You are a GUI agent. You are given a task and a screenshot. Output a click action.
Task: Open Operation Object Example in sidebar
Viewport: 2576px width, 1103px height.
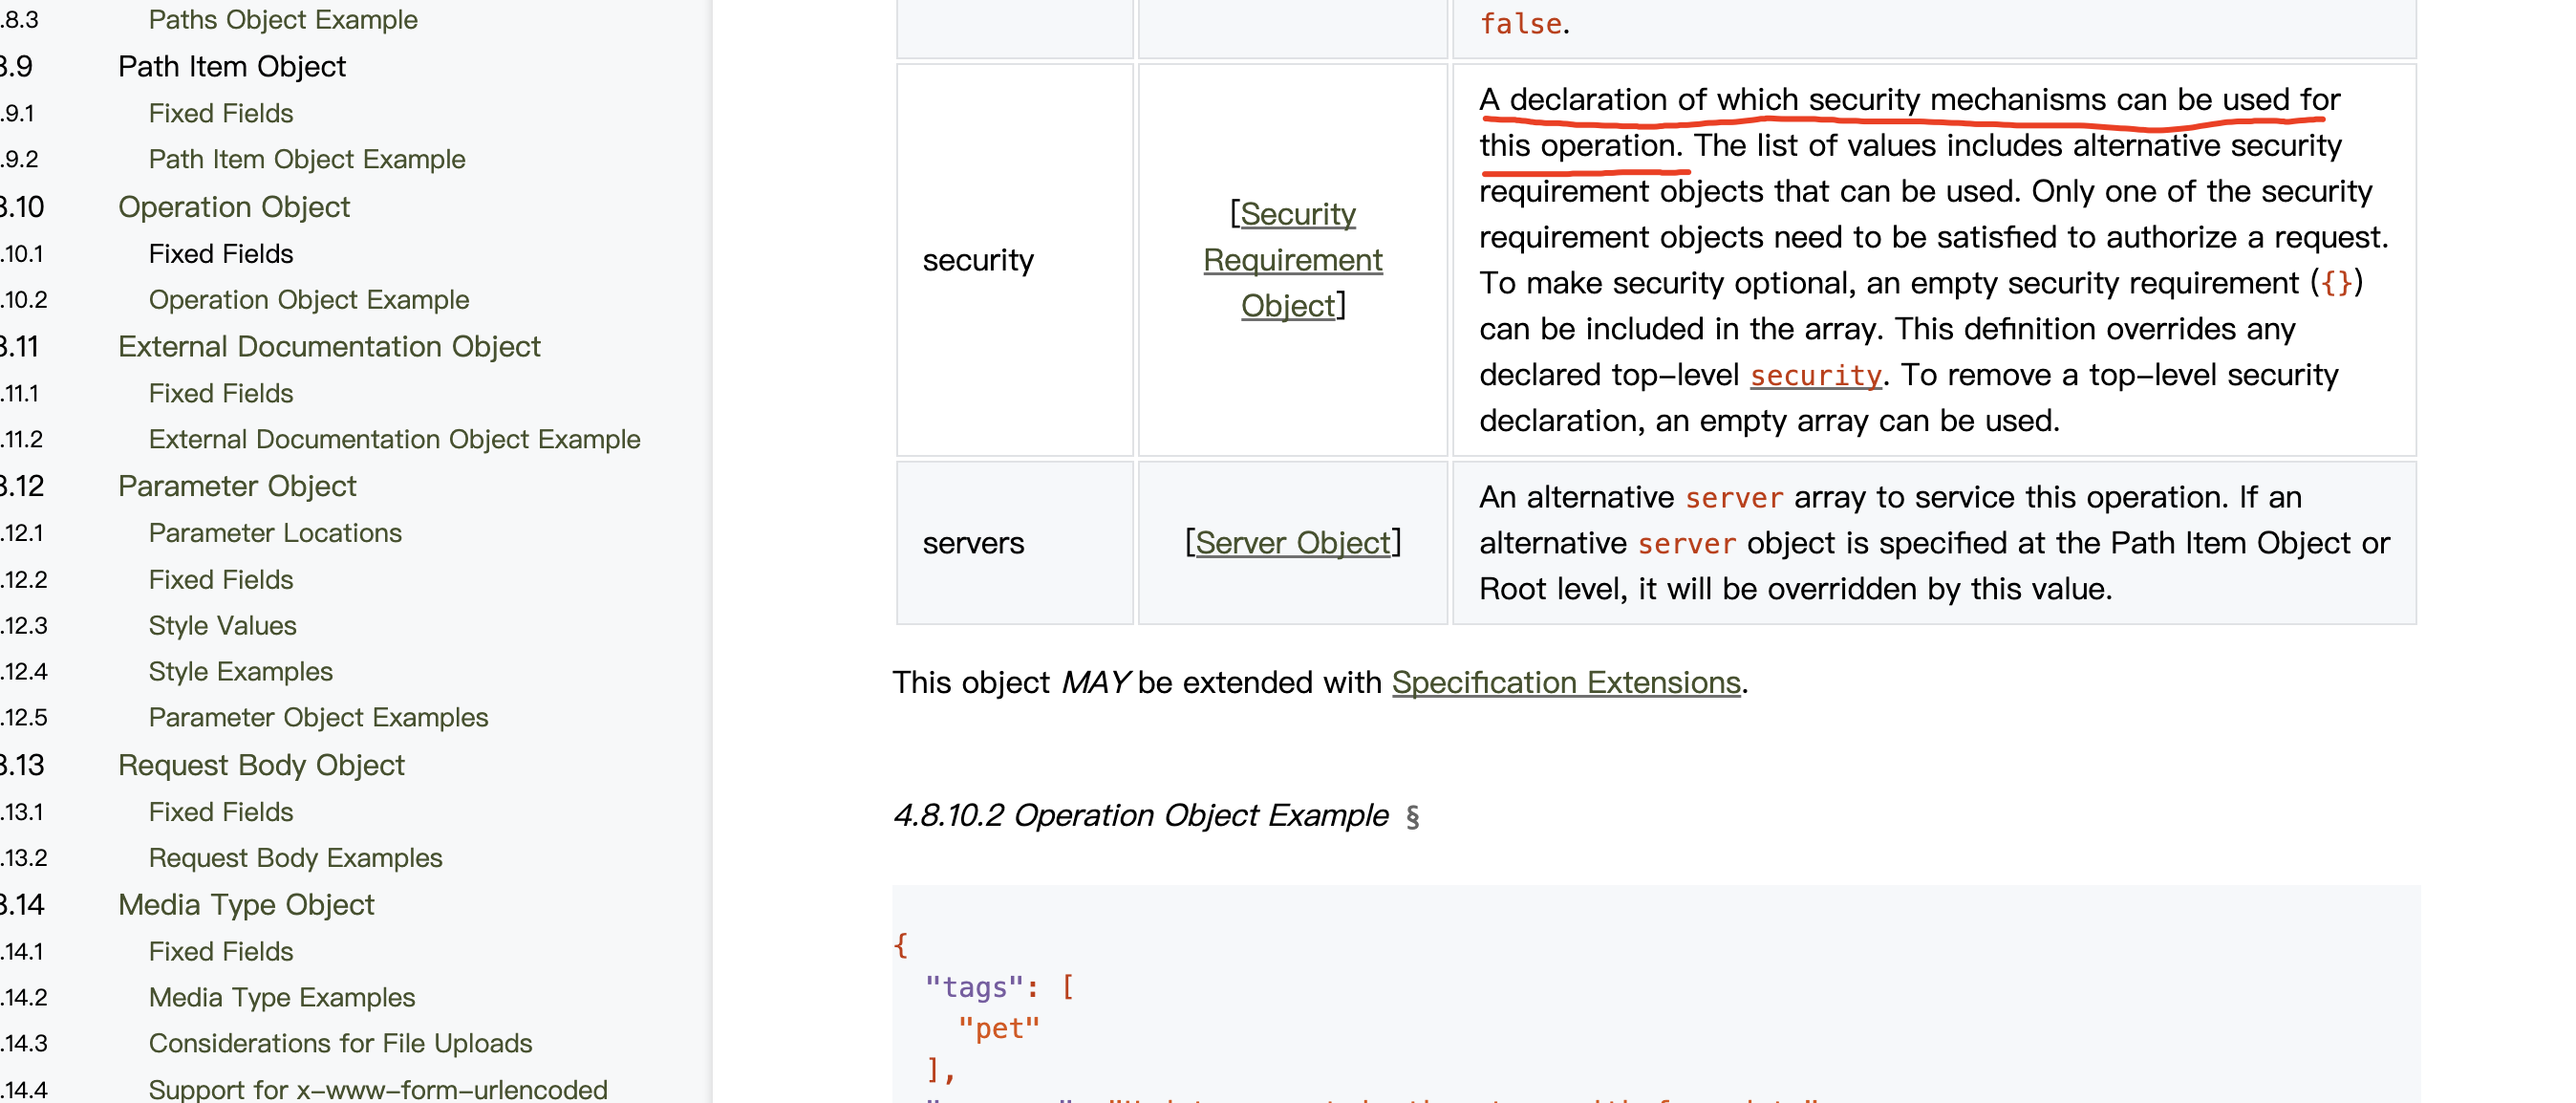(x=309, y=299)
